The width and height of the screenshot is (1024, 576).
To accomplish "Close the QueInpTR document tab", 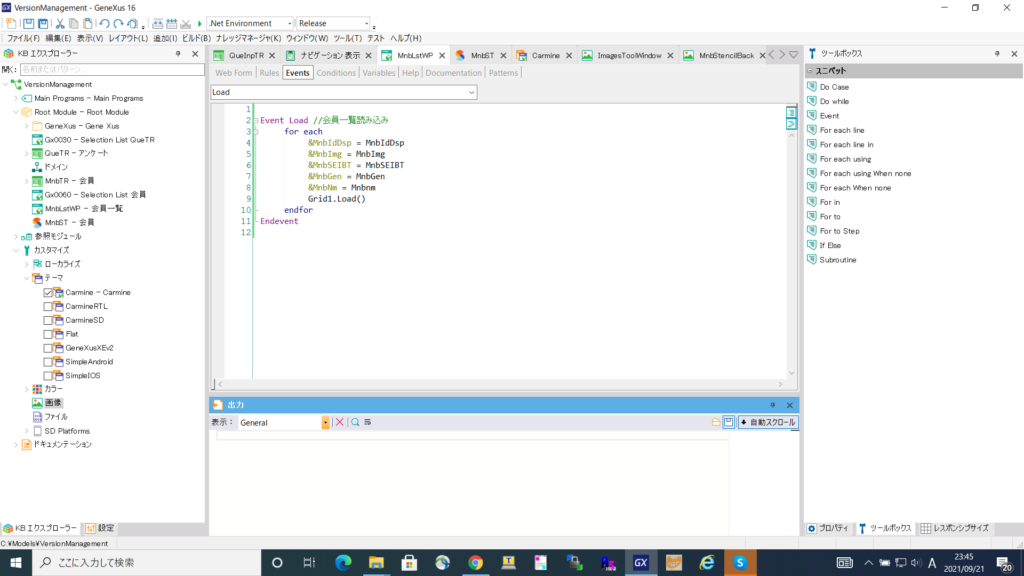I will [272, 56].
